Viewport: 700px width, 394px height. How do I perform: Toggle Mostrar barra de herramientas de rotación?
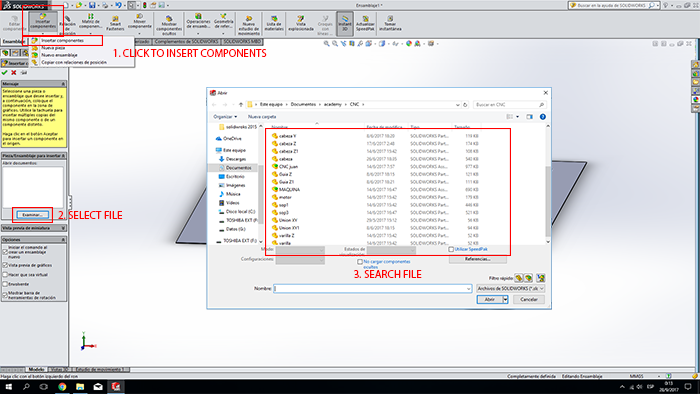tap(5, 295)
